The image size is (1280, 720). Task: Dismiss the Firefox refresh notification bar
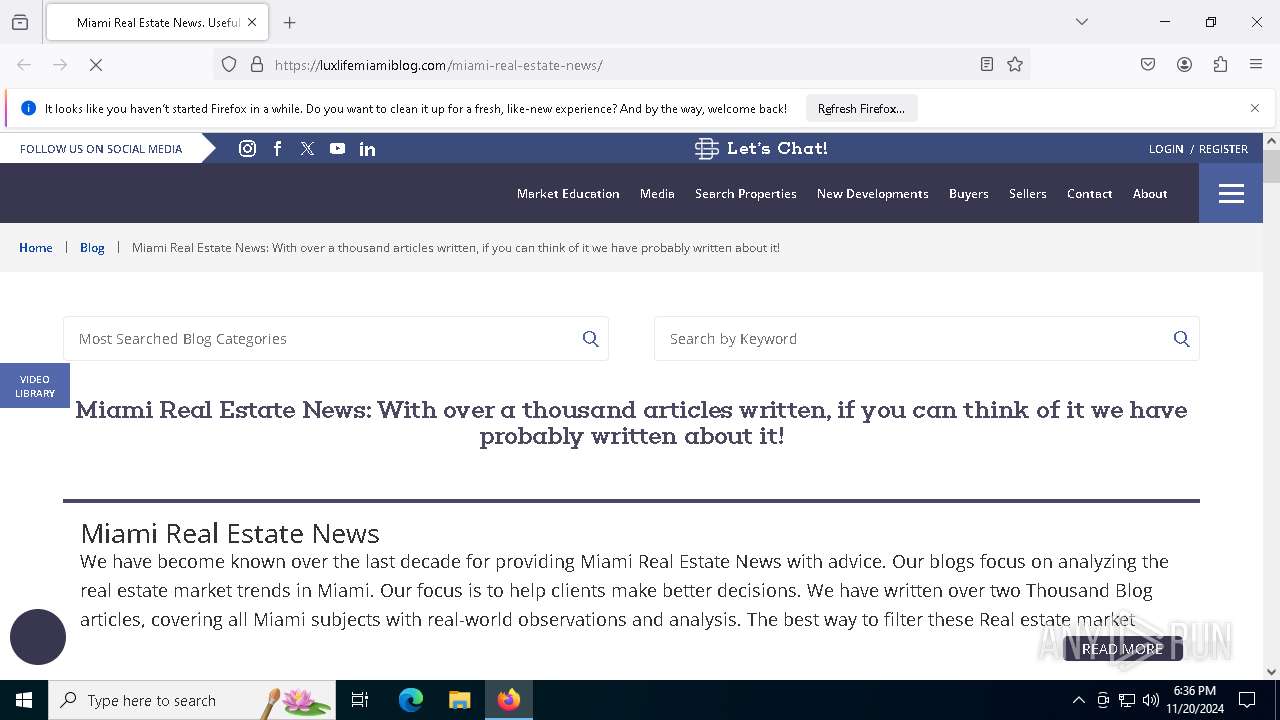[1255, 108]
